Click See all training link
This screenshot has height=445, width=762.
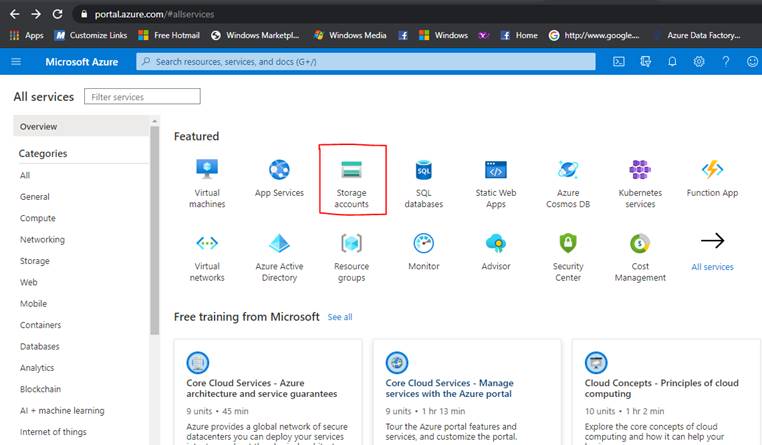[x=340, y=317]
